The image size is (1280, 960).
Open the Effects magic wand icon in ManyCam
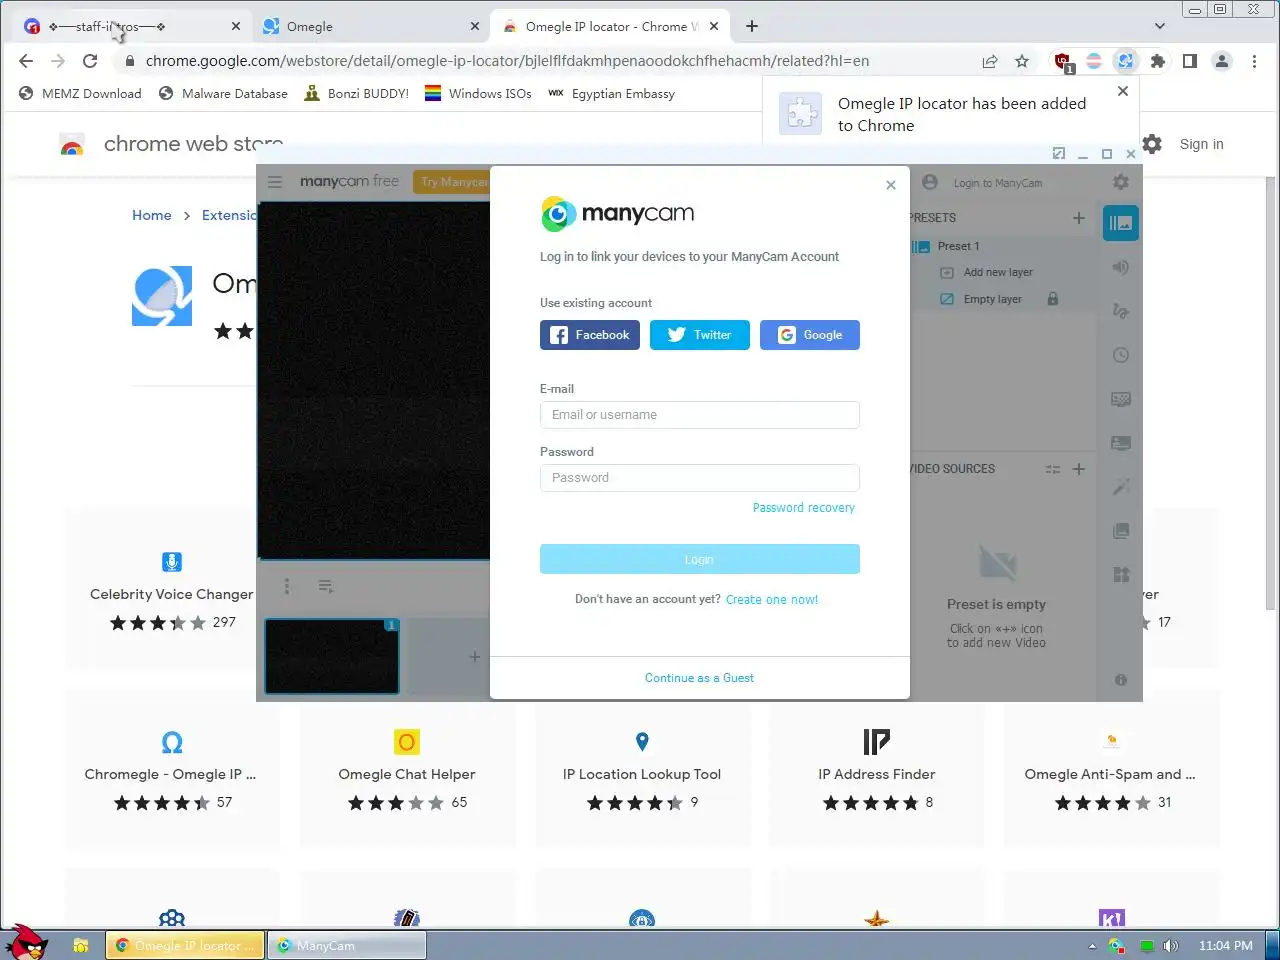pyautogui.click(x=1121, y=487)
